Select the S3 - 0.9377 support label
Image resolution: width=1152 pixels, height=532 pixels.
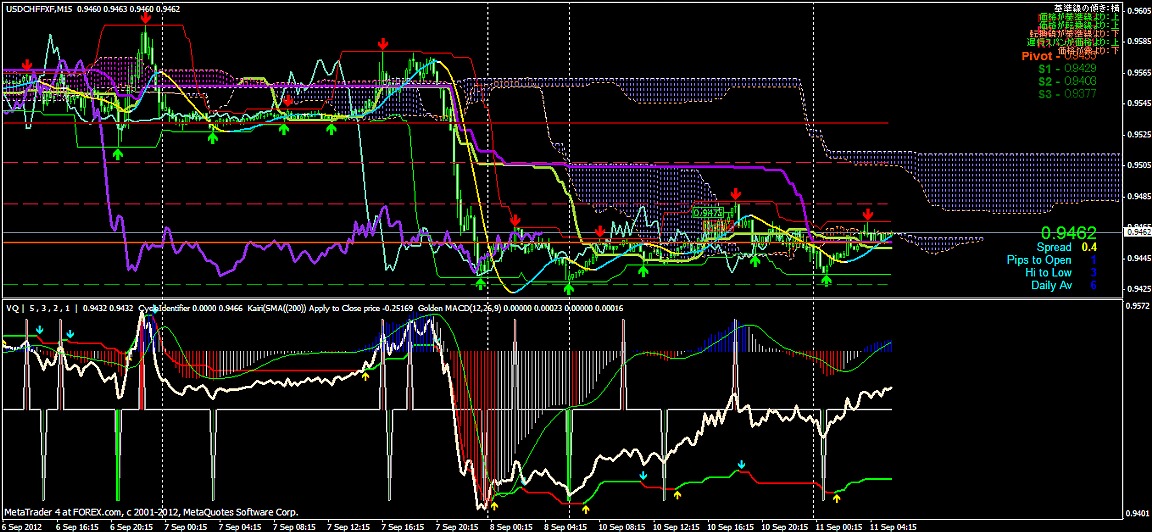(1068, 93)
